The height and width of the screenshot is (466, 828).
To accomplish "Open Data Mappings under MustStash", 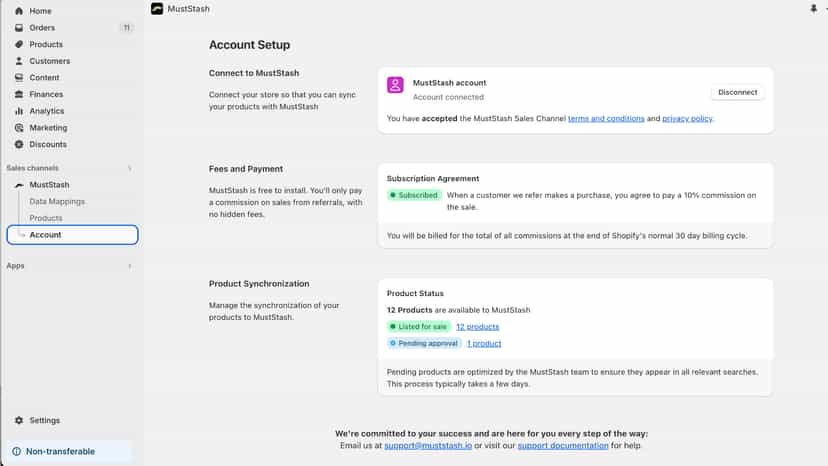I will pyautogui.click(x=57, y=201).
